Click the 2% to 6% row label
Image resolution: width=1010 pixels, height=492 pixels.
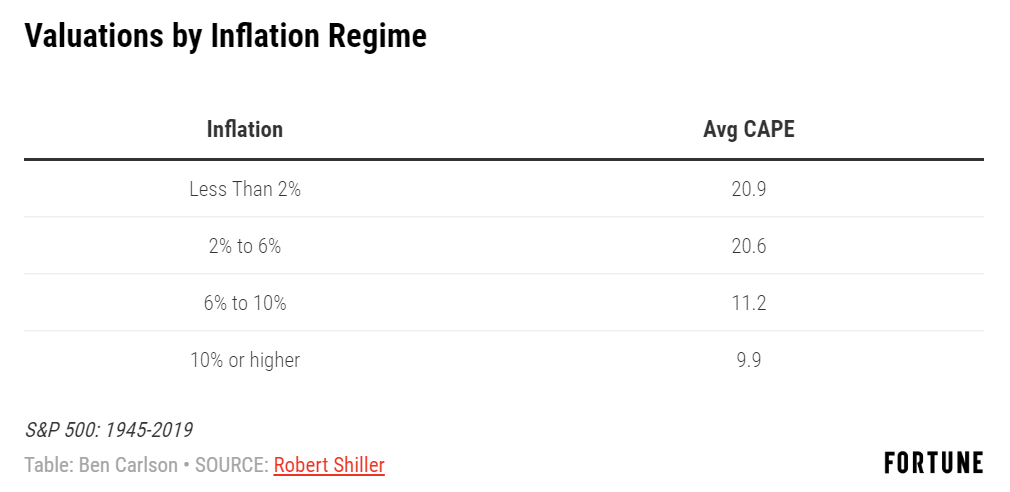click(245, 246)
